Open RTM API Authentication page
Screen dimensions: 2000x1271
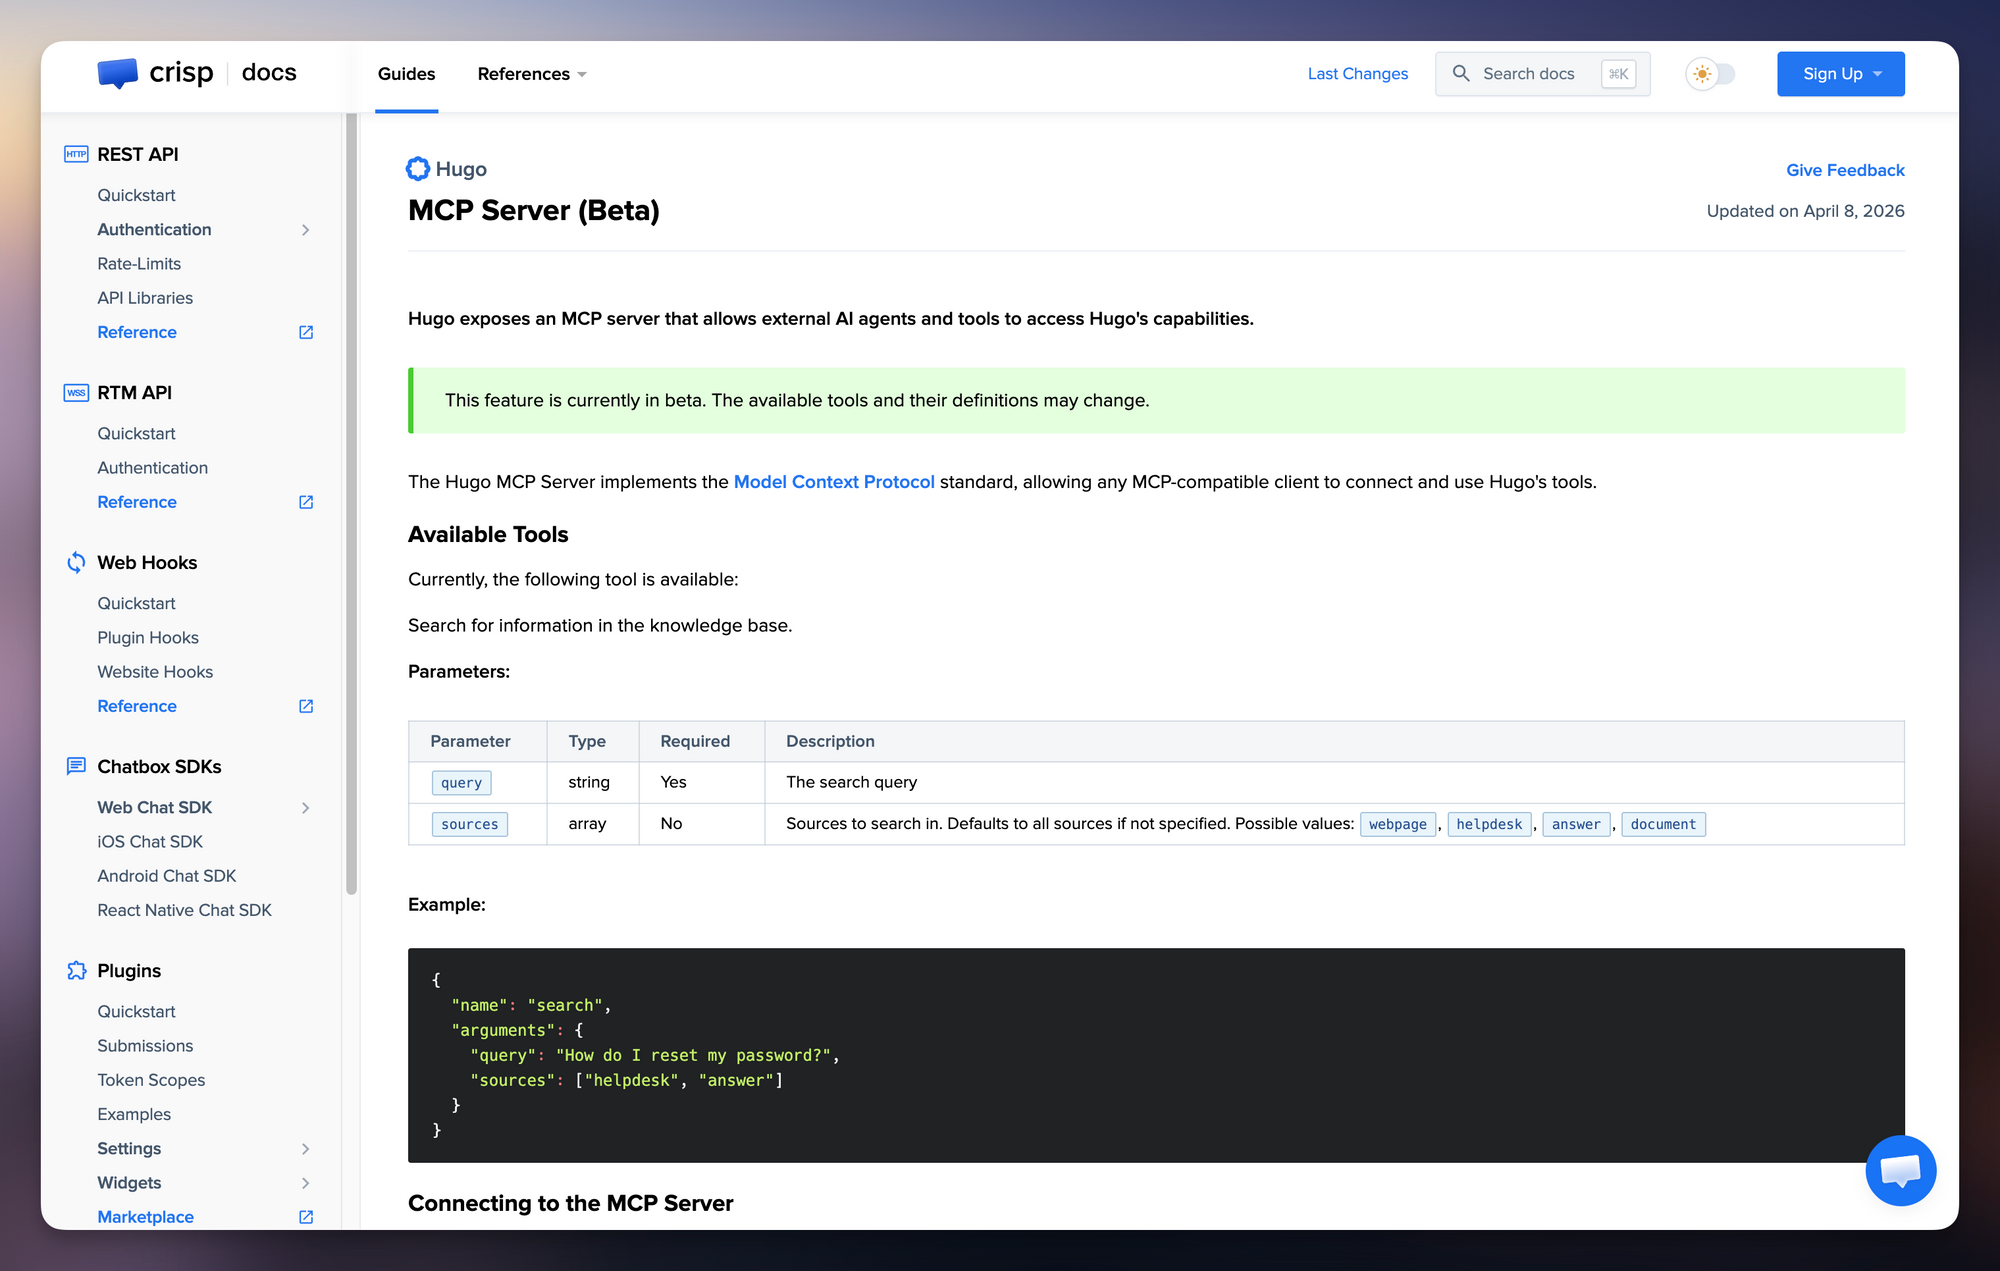(152, 468)
